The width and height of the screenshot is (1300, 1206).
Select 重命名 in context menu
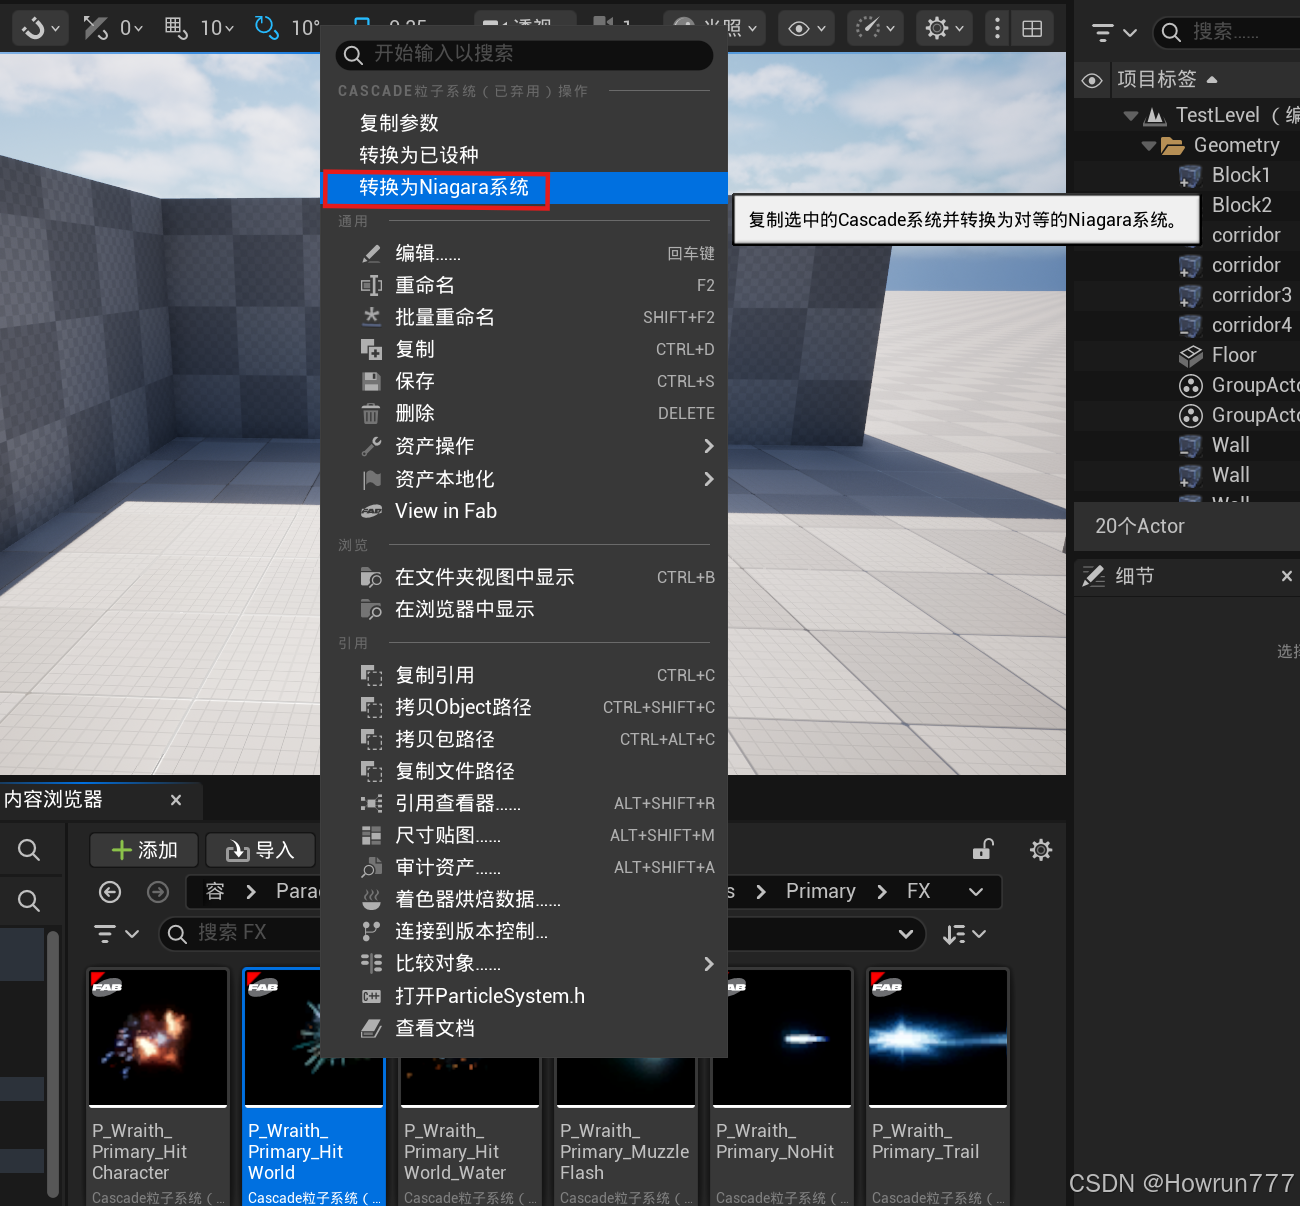pos(425,285)
